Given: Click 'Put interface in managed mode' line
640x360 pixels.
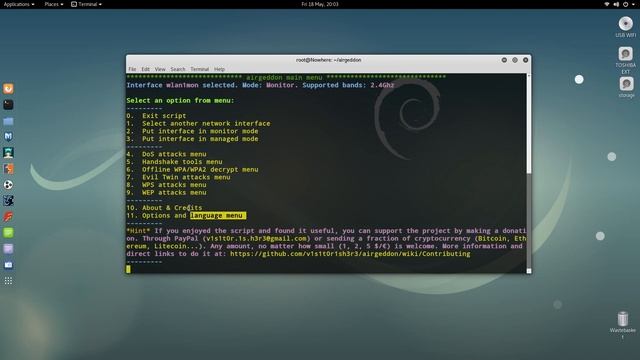Looking at the screenshot, I should [192, 139].
